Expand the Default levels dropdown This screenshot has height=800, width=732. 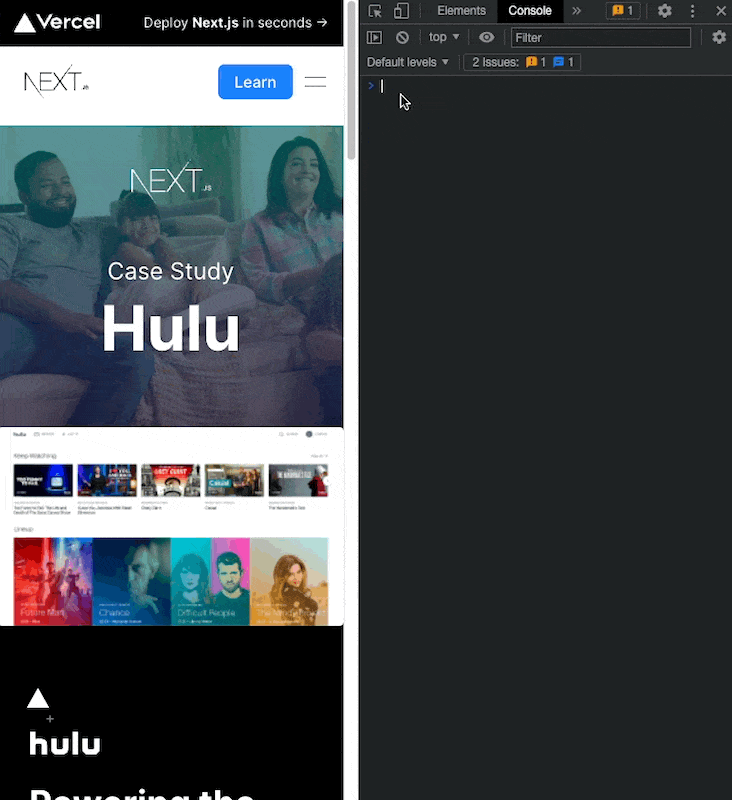pos(408,62)
